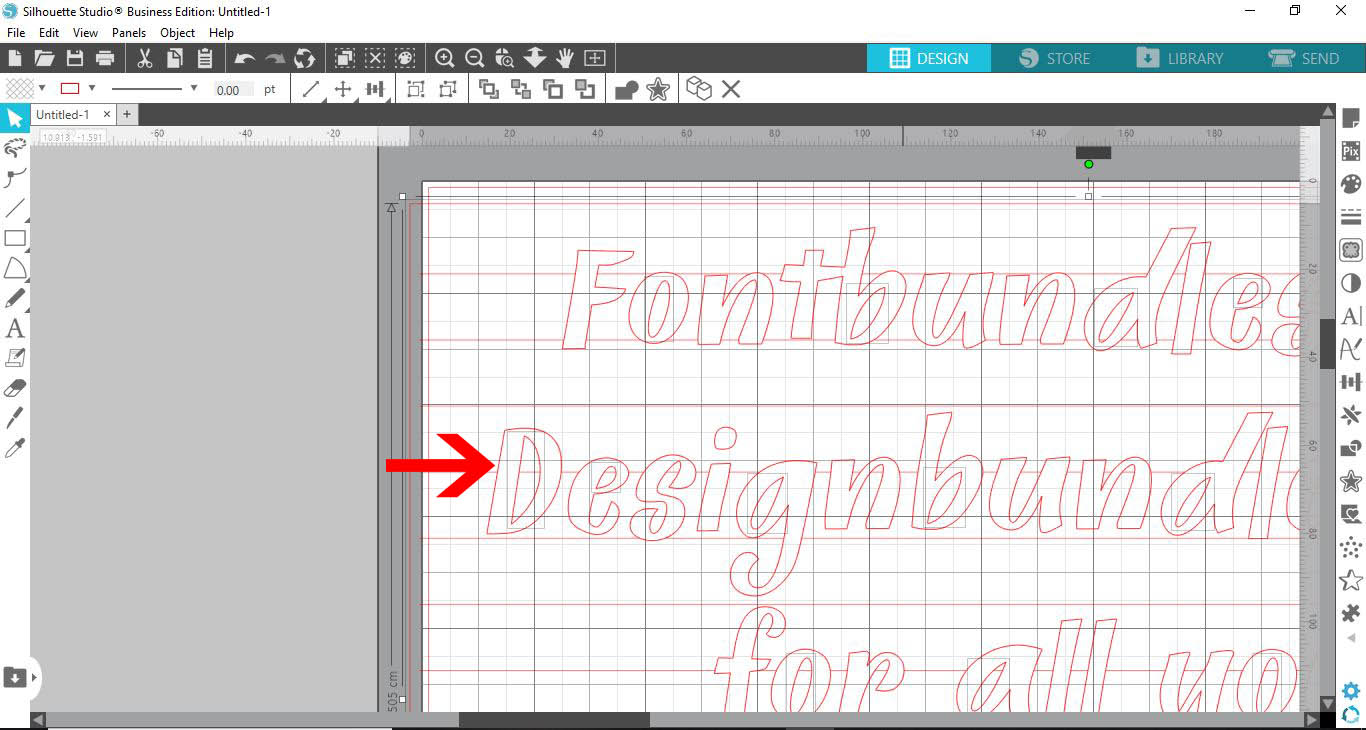The width and height of the screenshot is (1366, 730).
Task: Select the Line drawing tool
Action: coord(15,209)
